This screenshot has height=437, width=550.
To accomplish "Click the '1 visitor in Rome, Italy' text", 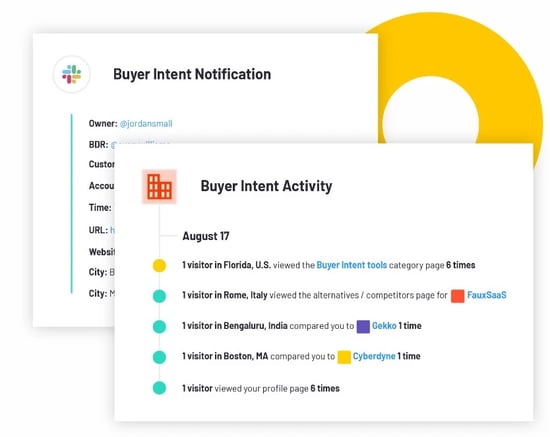I will pyautogui.click(x=225, y=295).
